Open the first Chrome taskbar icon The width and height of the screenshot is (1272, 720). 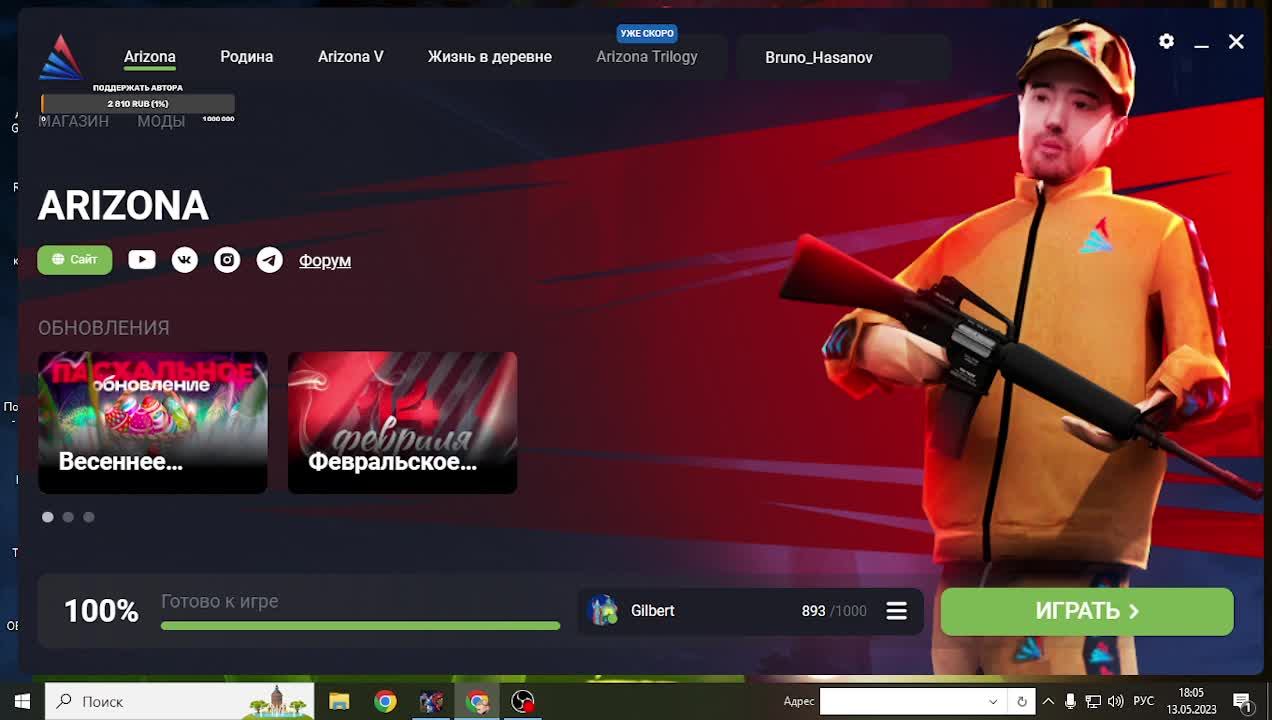point(385,701)
